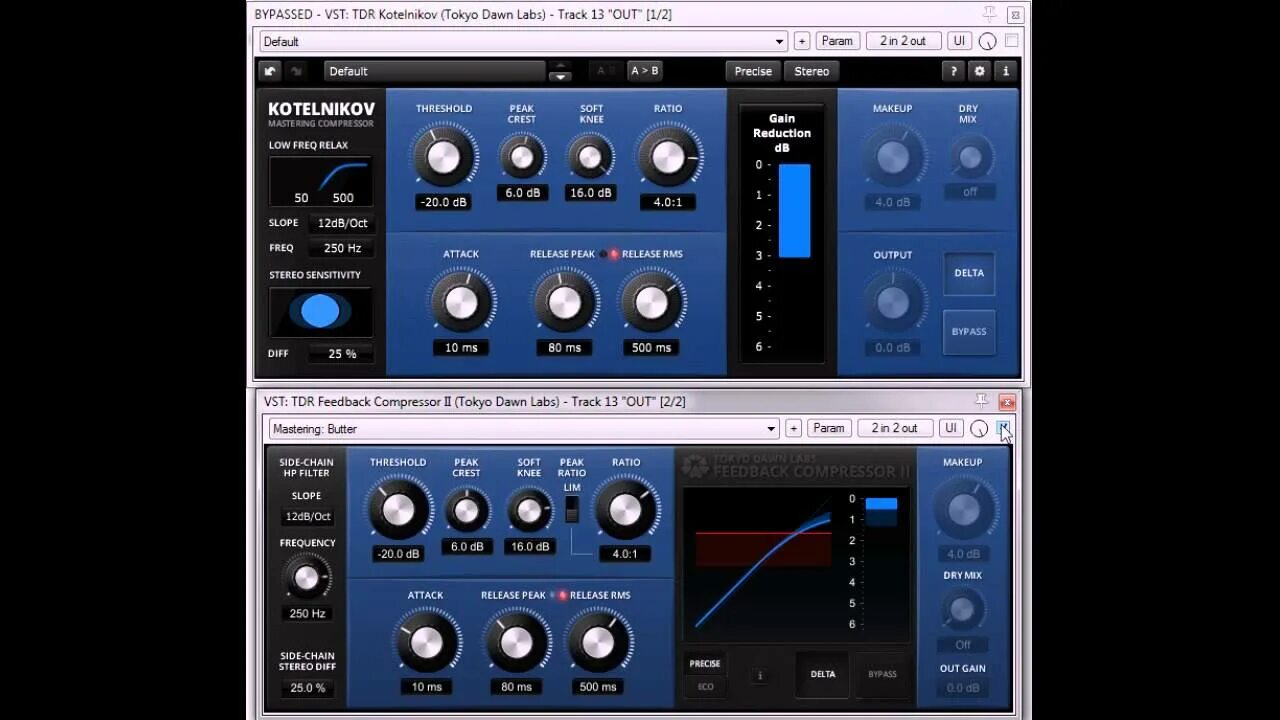
Task: Pin the Feedback Compressor II window
Action: [981, 401]
